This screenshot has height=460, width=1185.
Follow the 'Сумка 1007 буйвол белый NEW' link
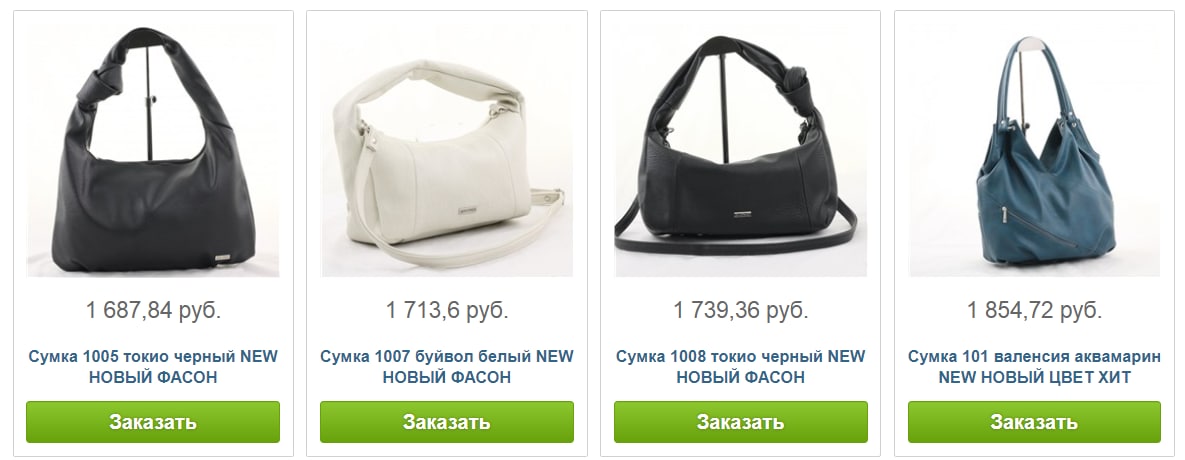tap(447, 357)
